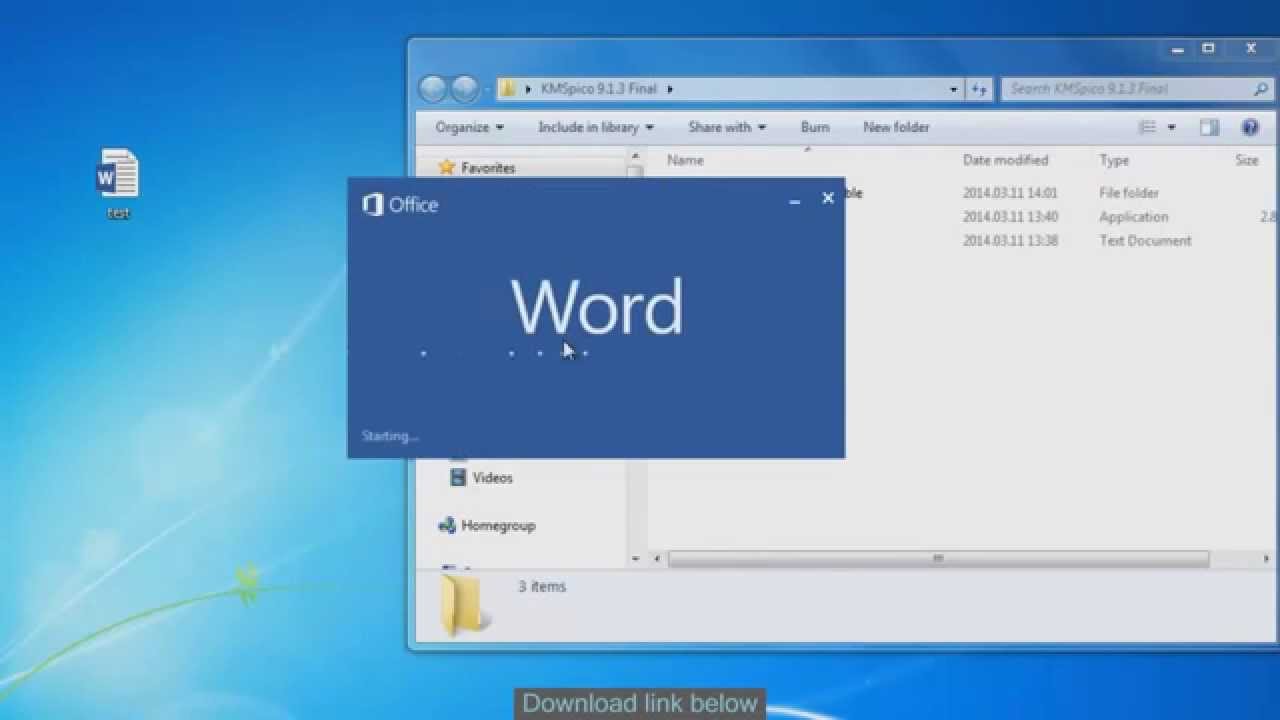Minimize the Explorer window
1280x720 pixels.
click(x=1179, y=49)
